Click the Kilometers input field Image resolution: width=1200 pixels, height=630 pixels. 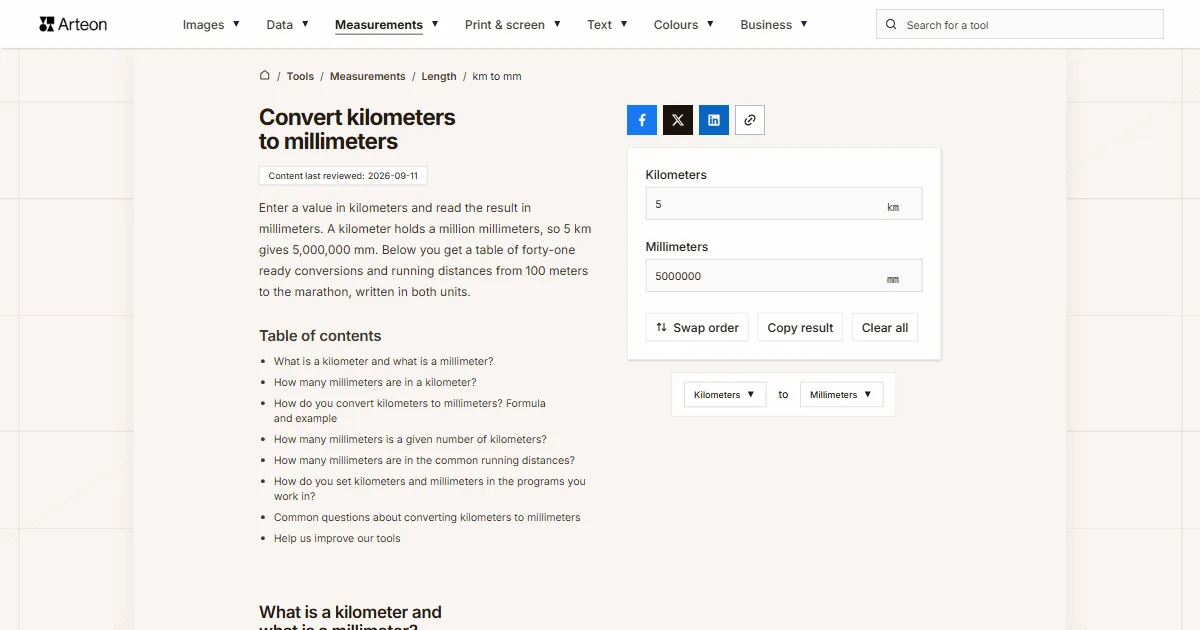coord(784,204)
